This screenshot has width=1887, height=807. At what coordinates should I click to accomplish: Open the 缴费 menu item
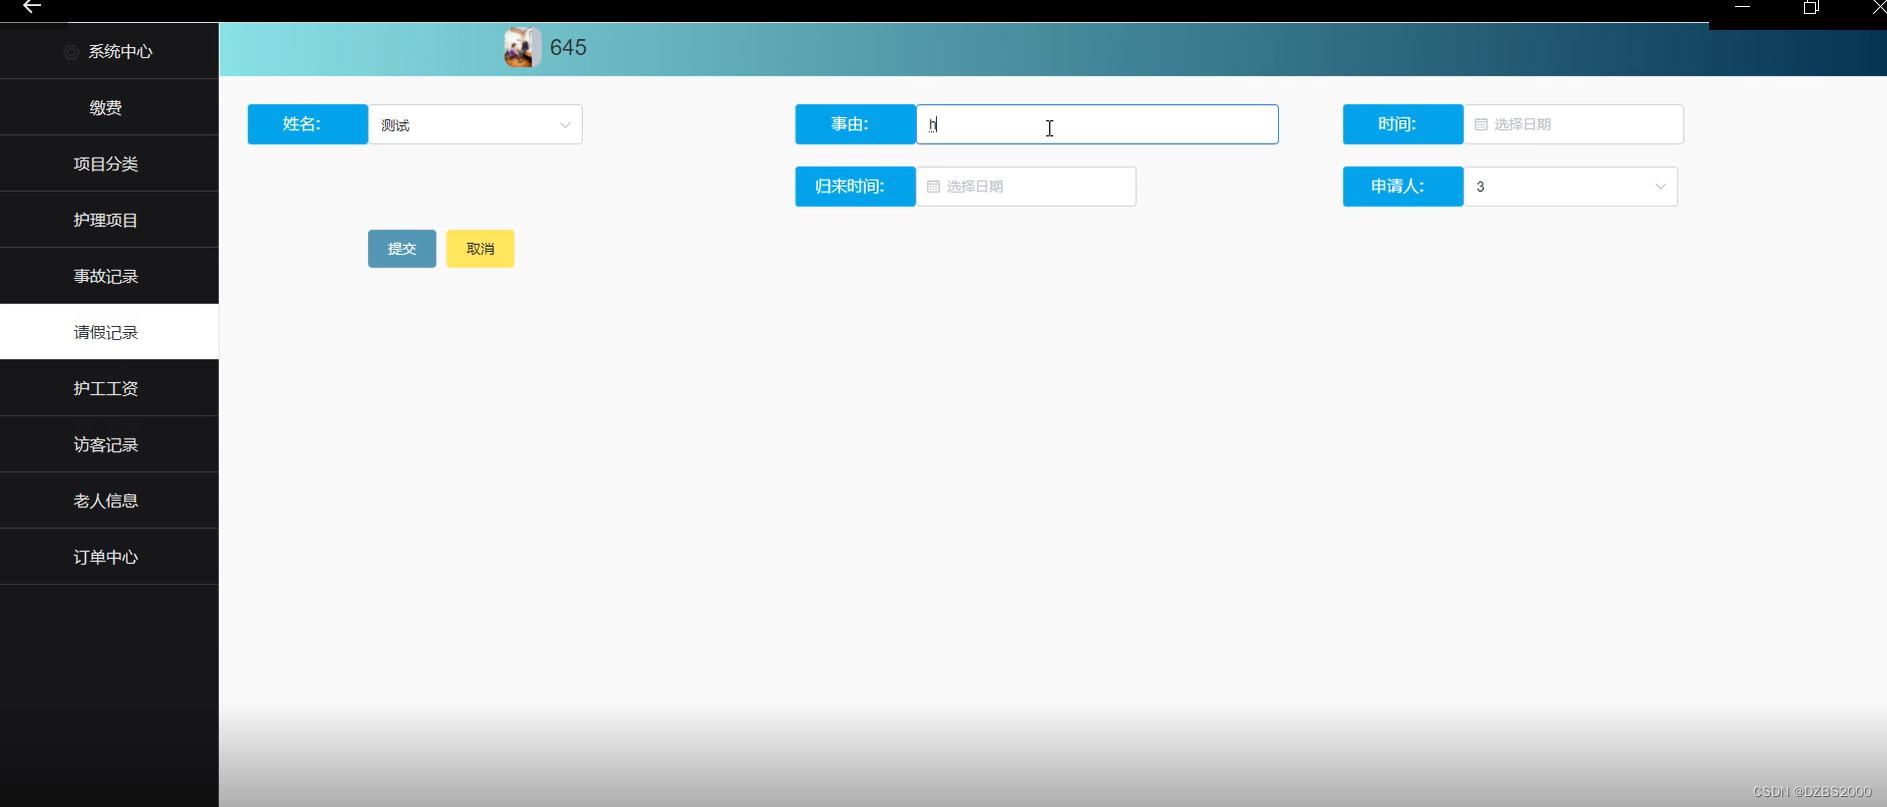[109, 107]
